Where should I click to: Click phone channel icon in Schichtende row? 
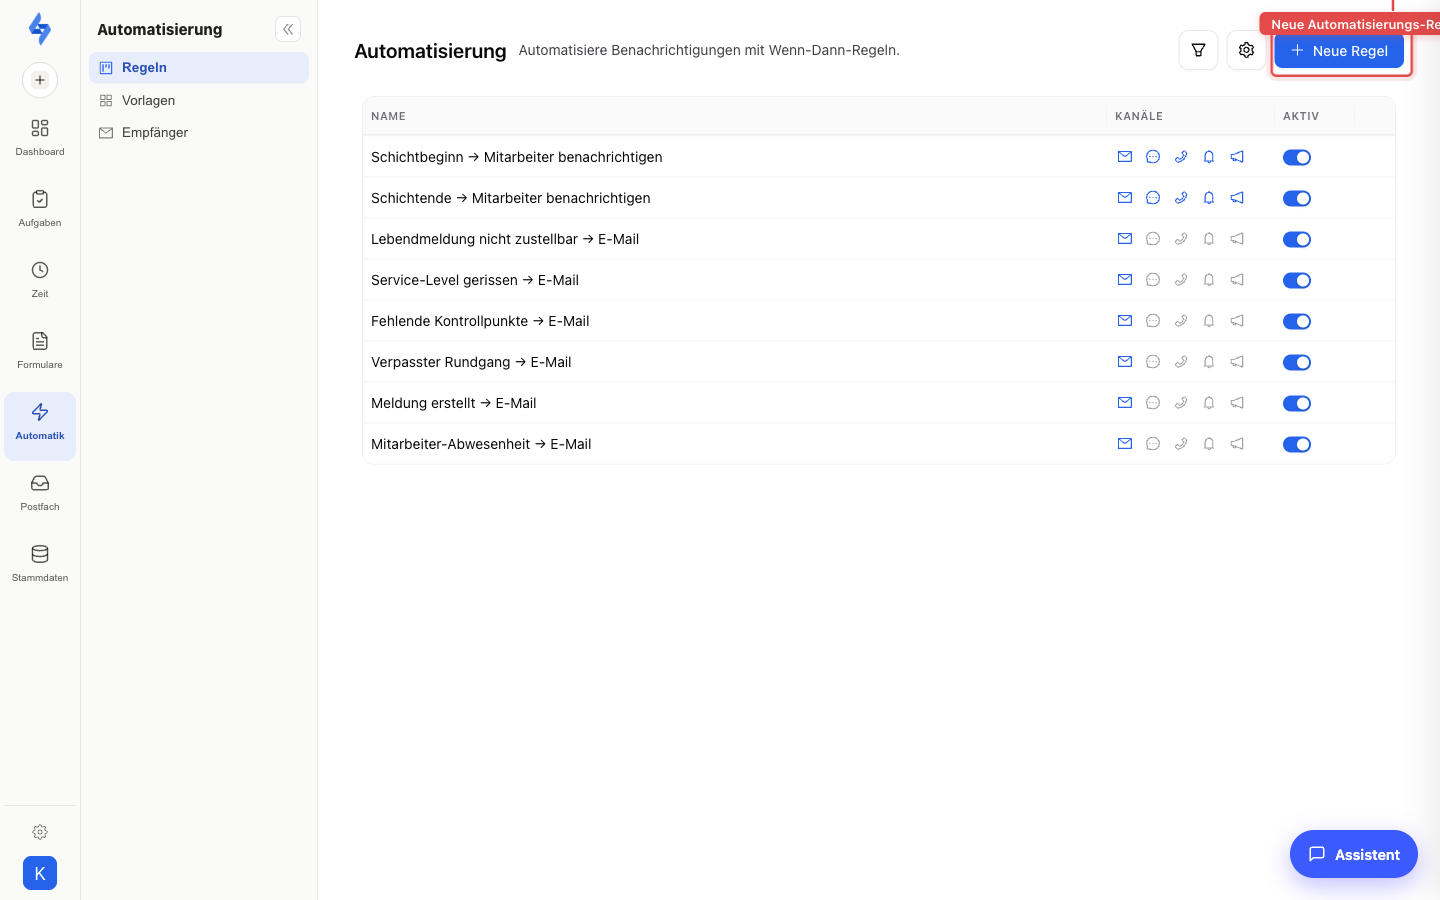pyautogui.click(x=1181, y=198)
